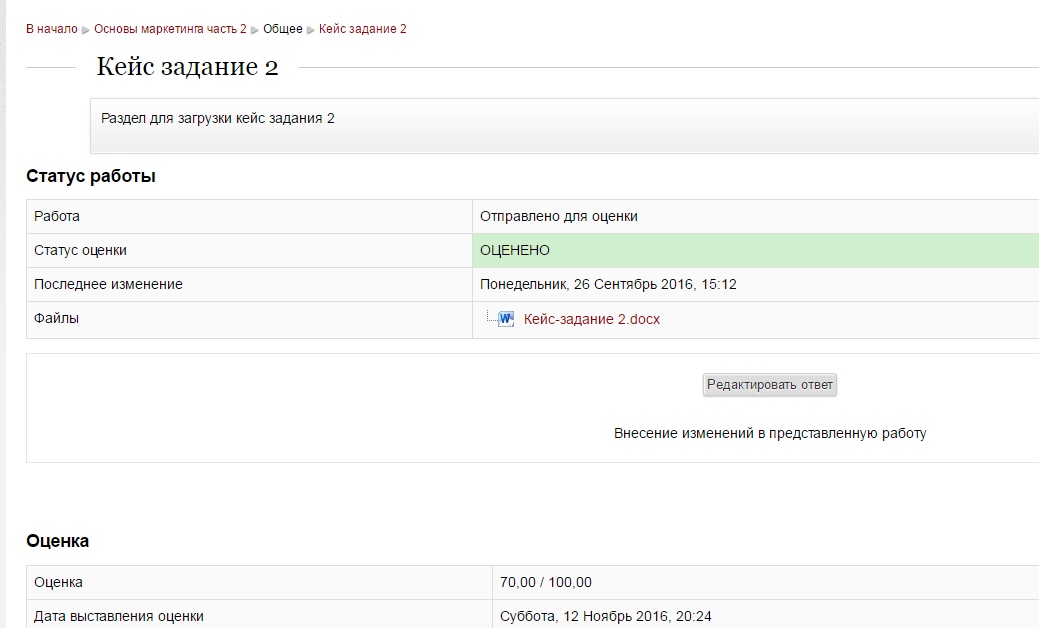Image resolution: width=1039 pixels, height=628 pixels.
Task: Open the «Кейс-задание 2.docx» file link
Action: coord(591,320)
